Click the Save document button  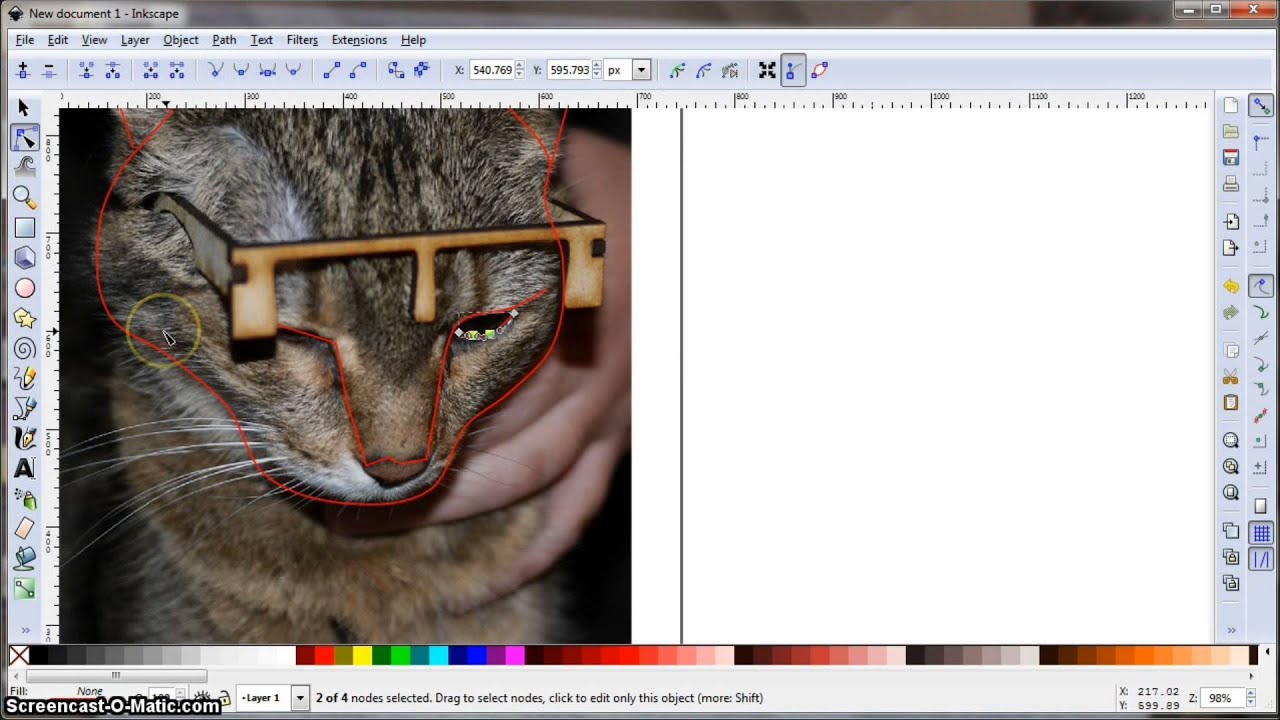[1231, 158]
